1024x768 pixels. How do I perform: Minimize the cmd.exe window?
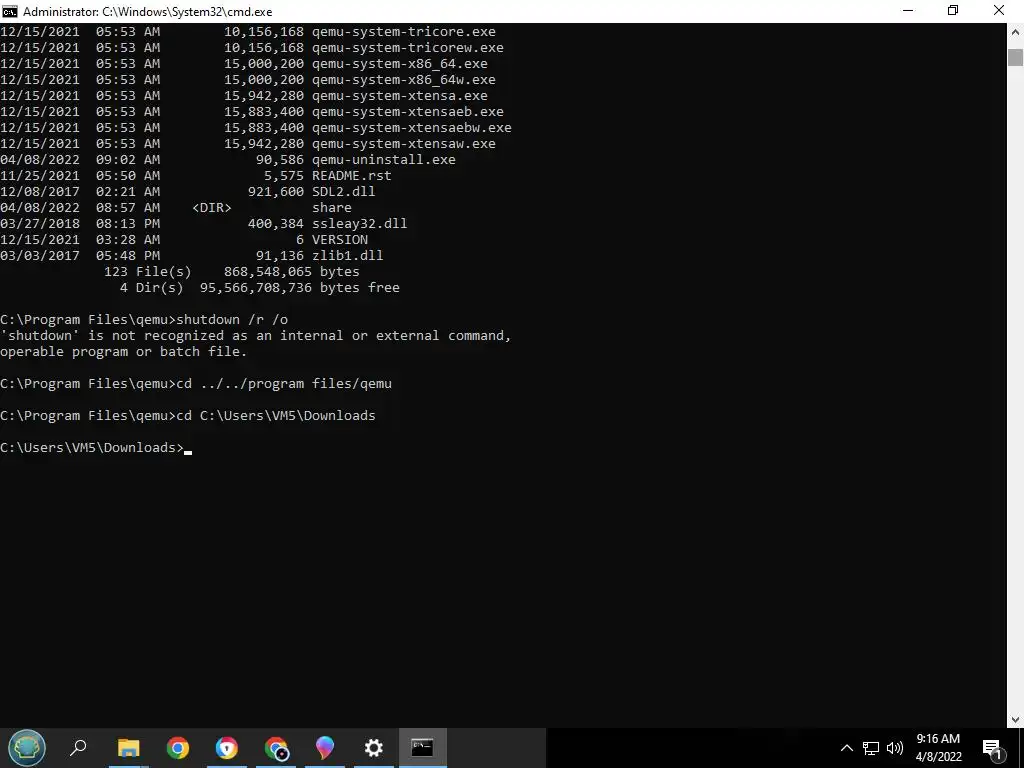pos(908,11)
